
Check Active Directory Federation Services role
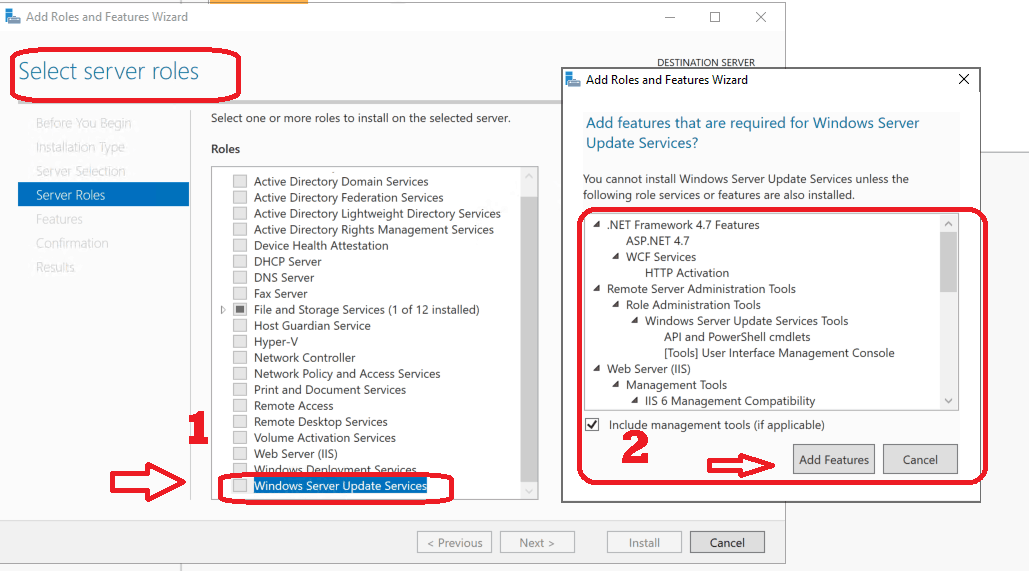coord(240,198)
